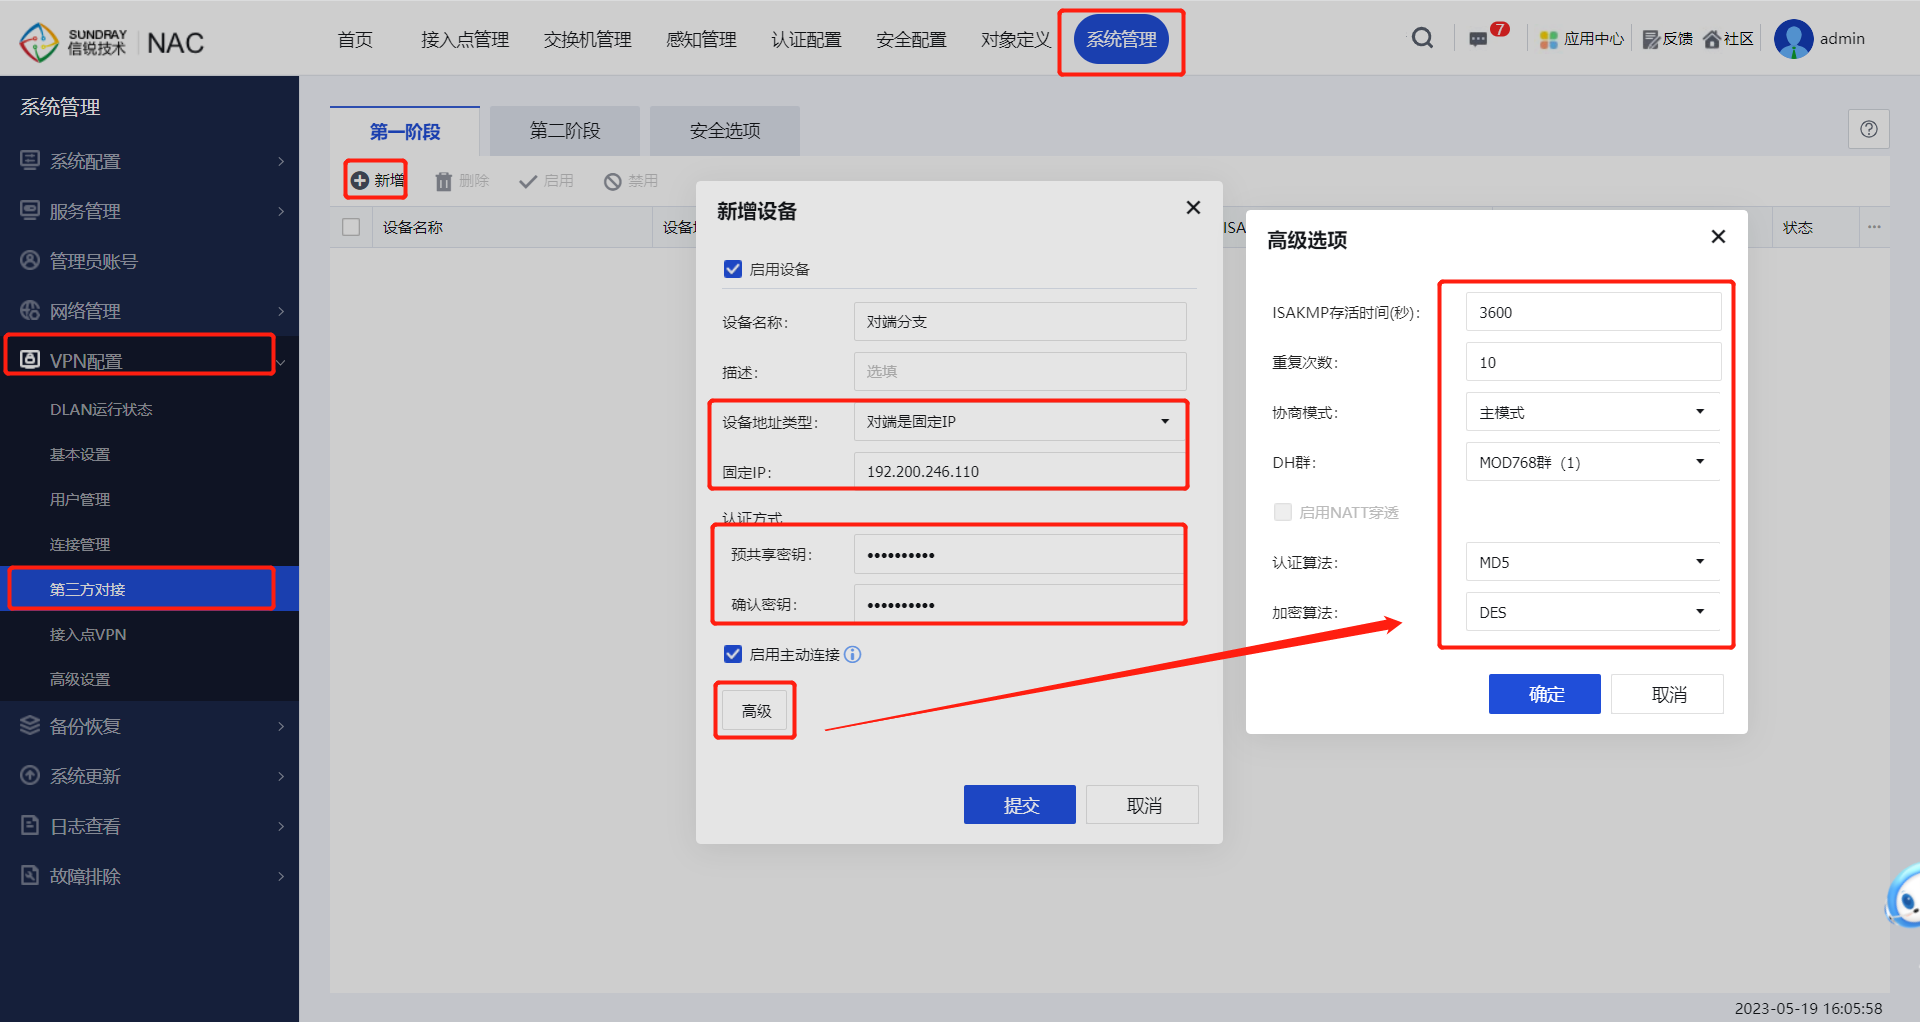Click the 备份恢复 sidebar icon
This screenshot has width=1920, height=1022.
point(30,725)
